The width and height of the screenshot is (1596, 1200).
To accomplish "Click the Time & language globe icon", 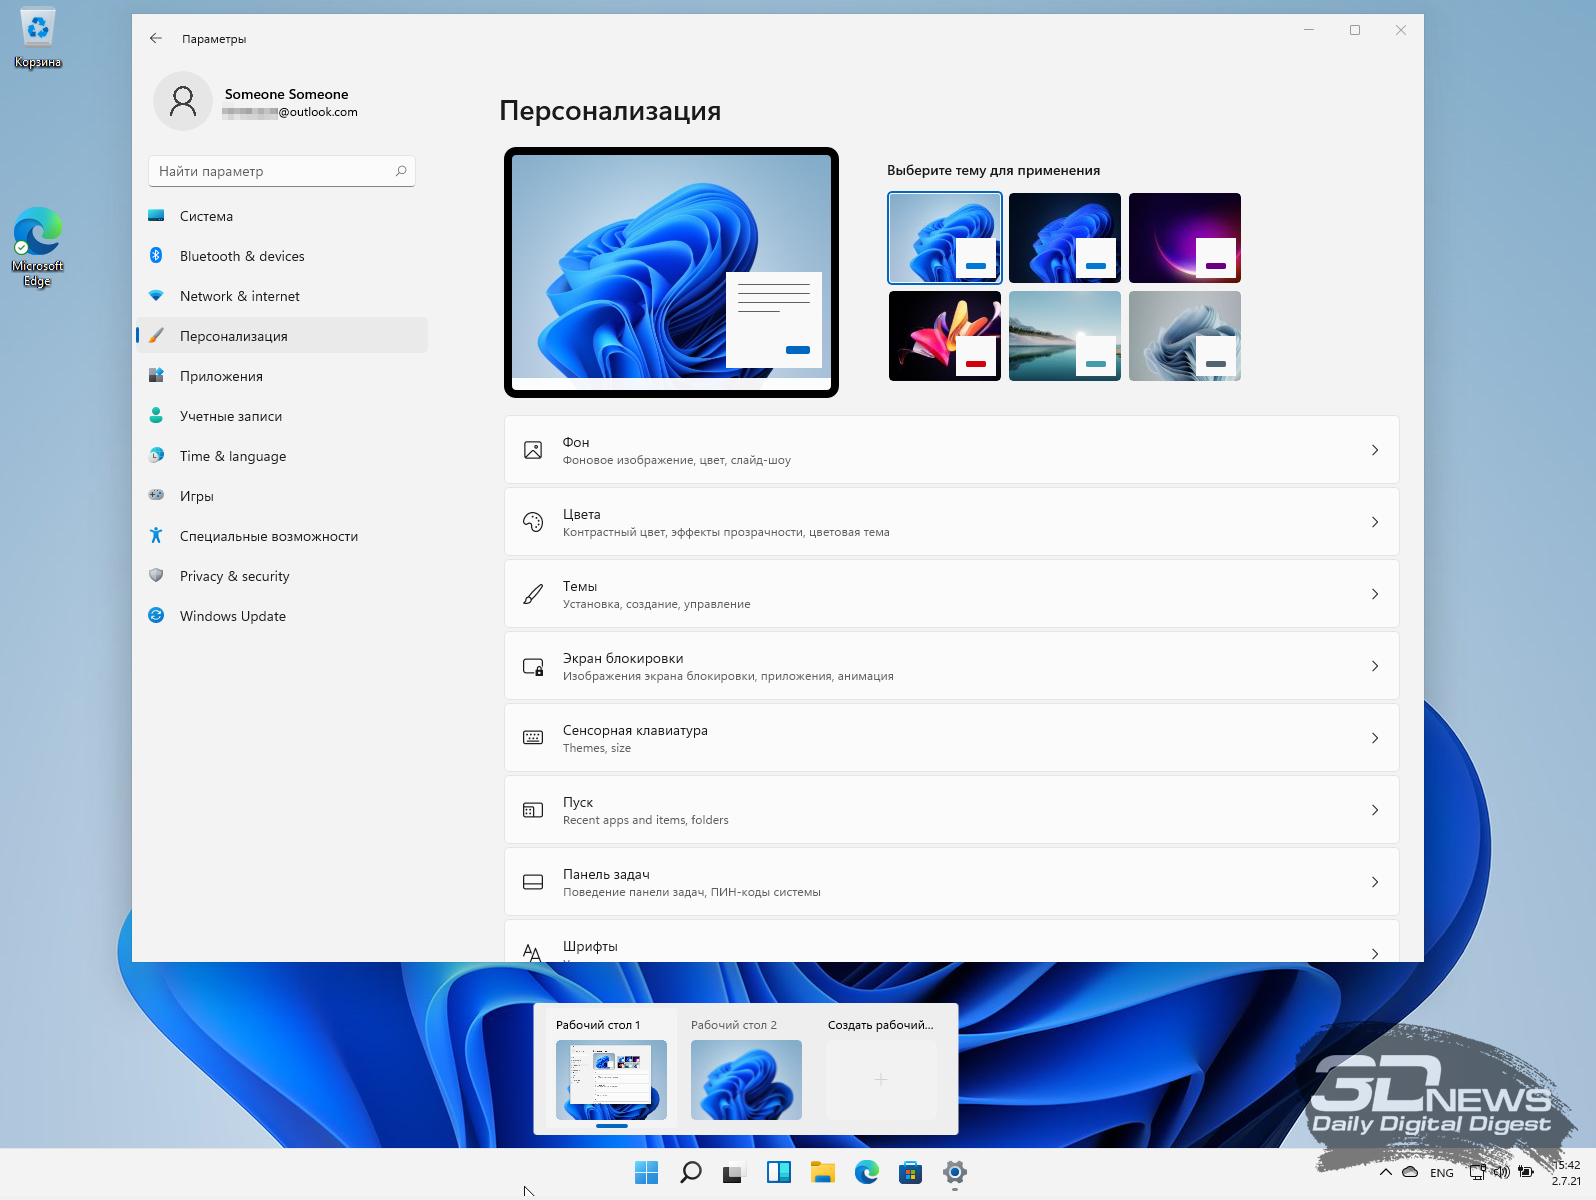I will coord(156,455).
